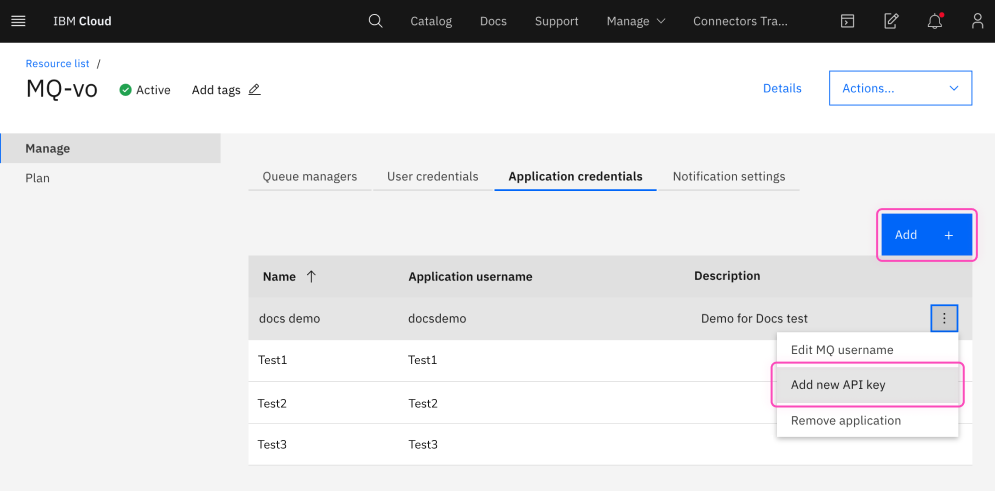Follow the Resource list breadcrumb link

point(57,64)
